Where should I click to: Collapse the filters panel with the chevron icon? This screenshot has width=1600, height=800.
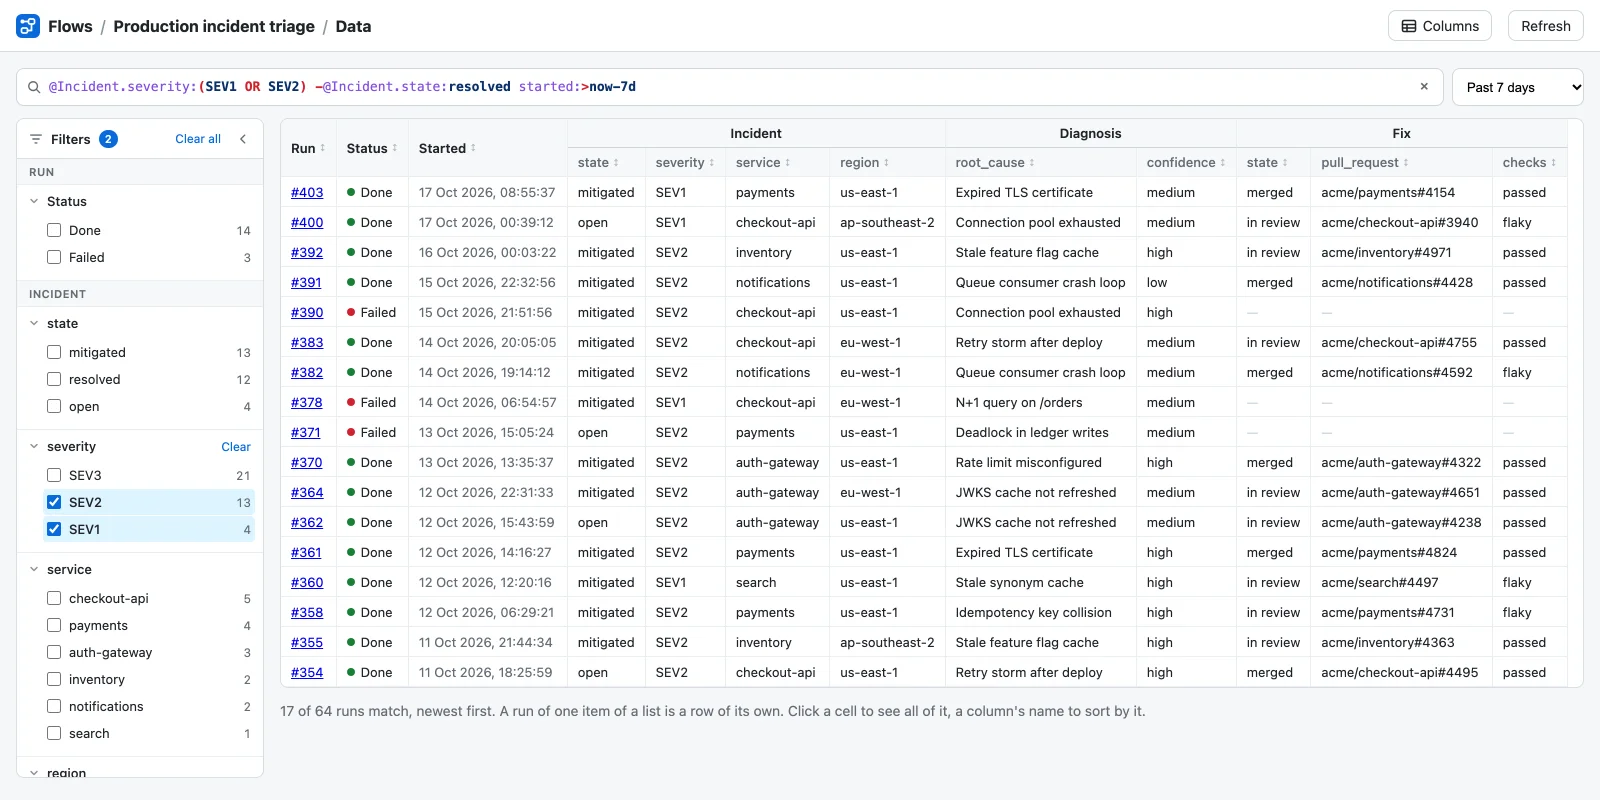243,139
